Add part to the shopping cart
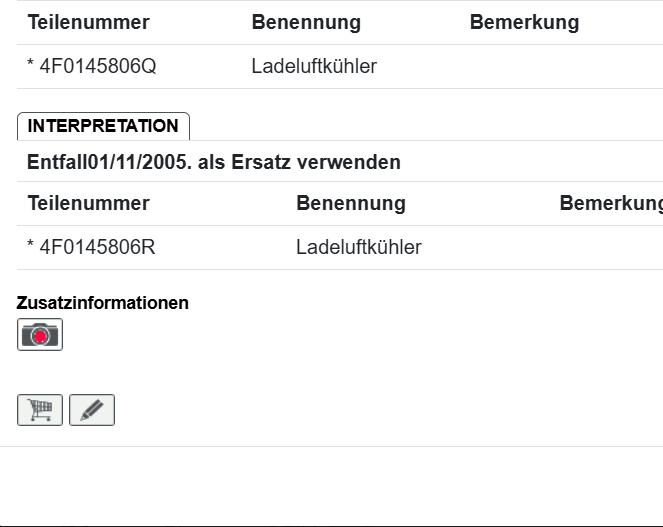This screenshot has width=663, height=527. point(40,410)
